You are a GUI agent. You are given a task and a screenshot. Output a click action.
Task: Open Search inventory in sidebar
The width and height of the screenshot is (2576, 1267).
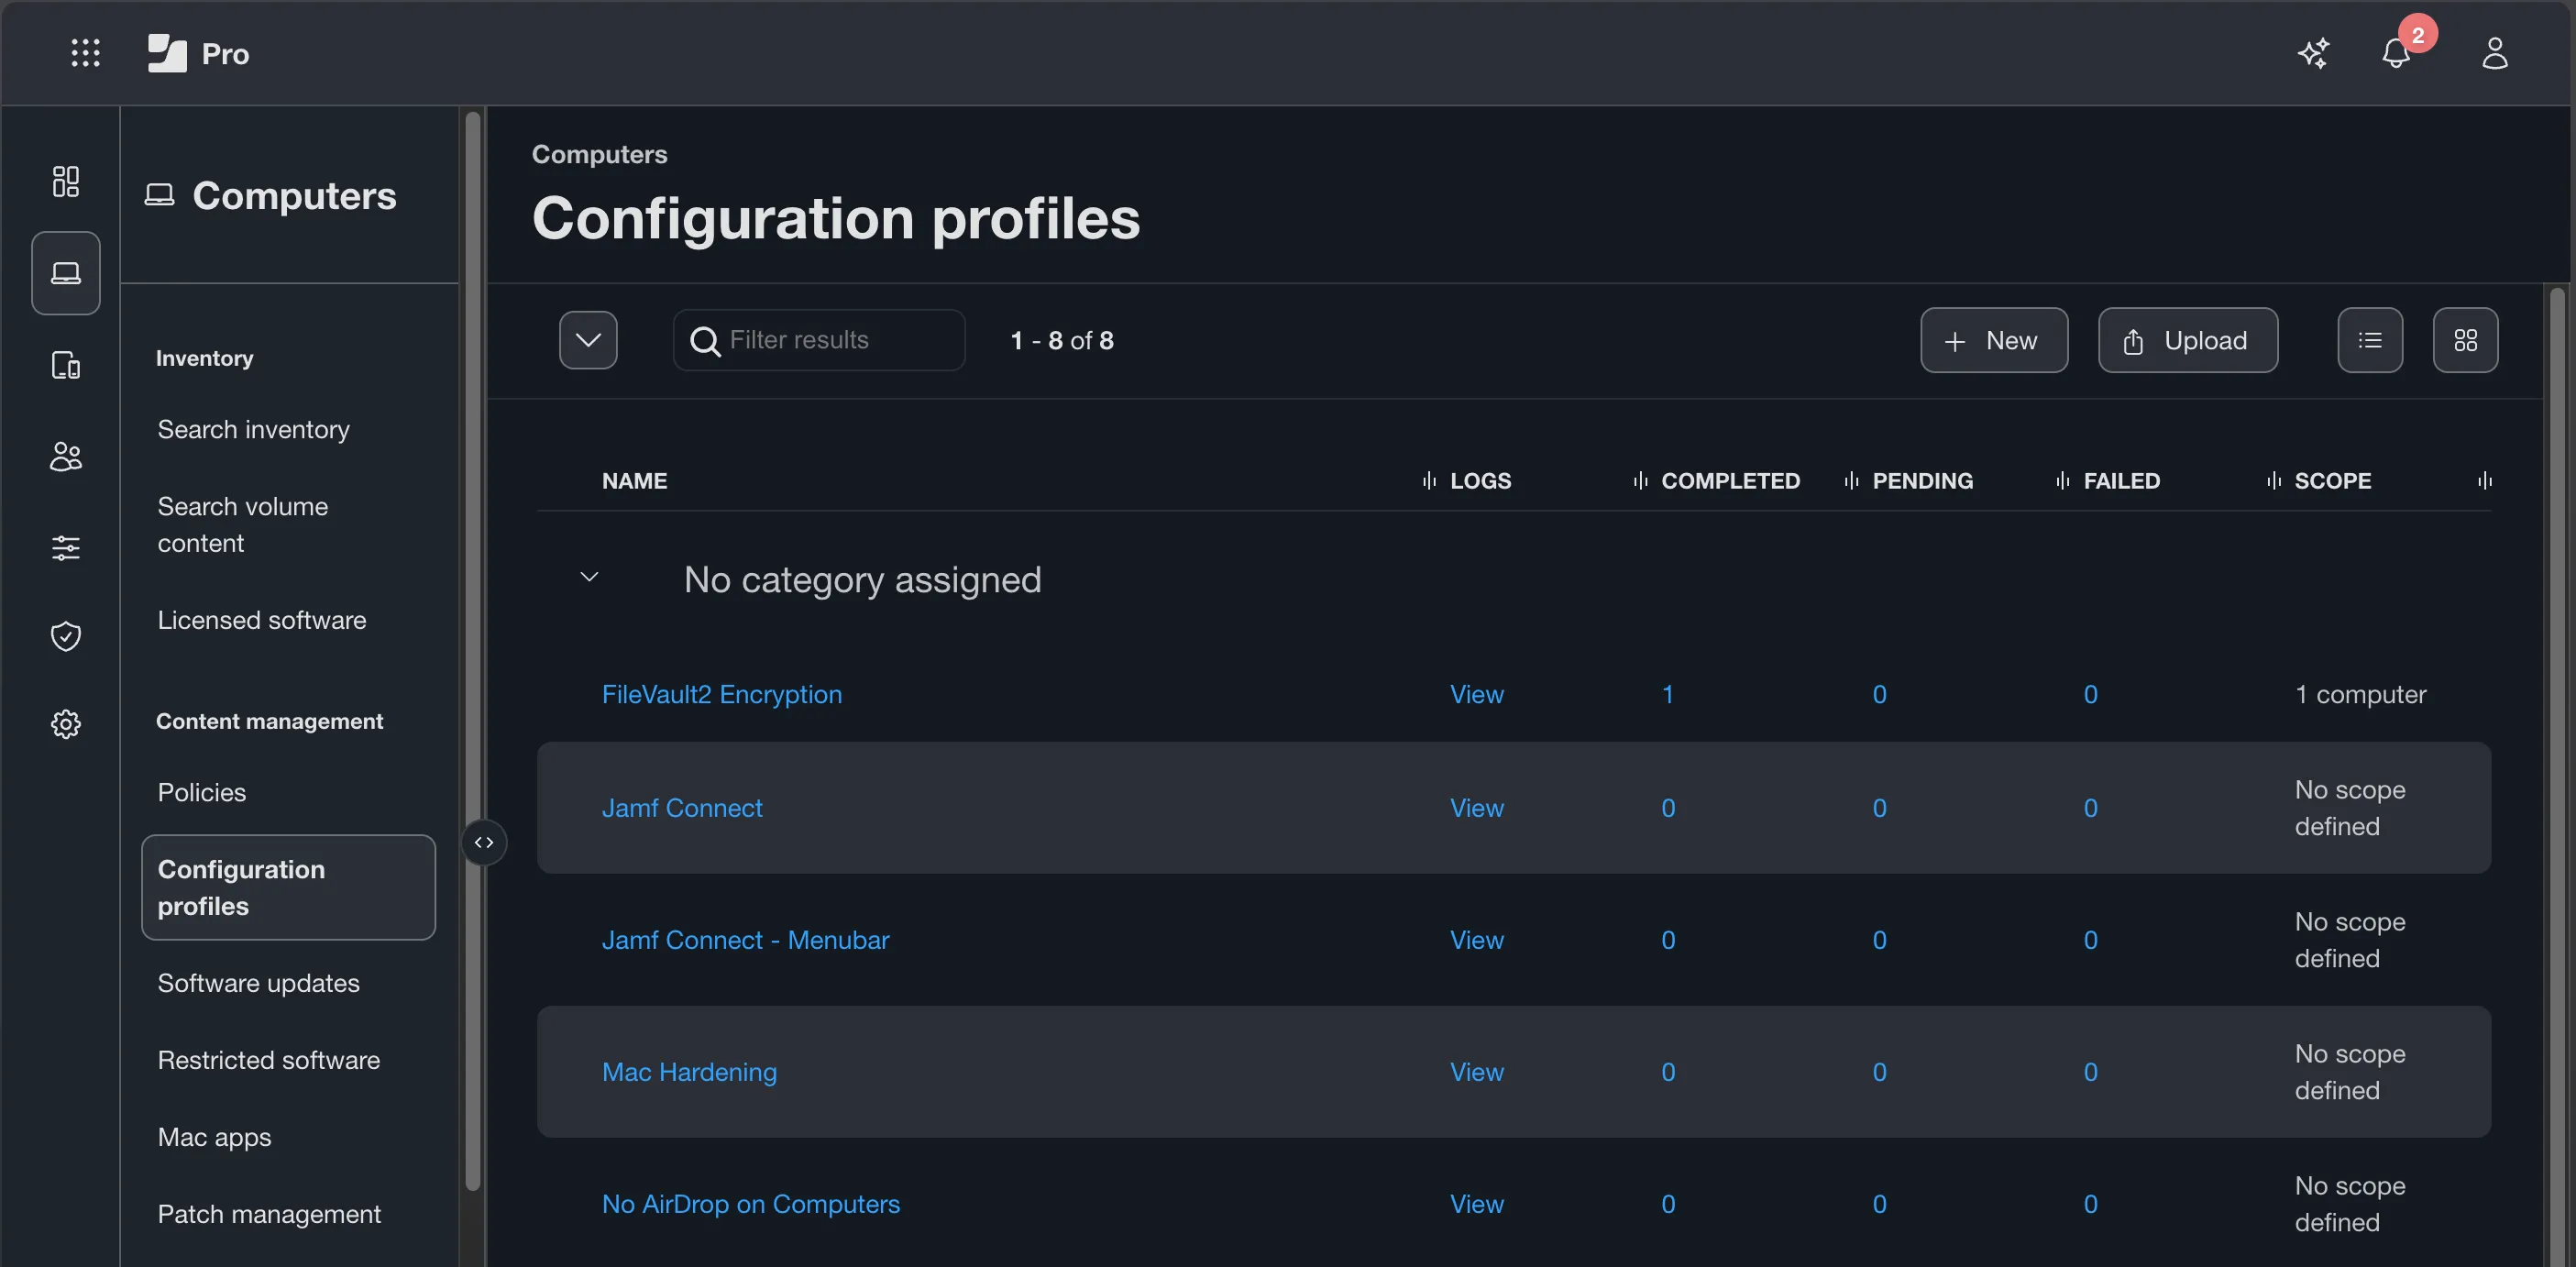(254, 429)
